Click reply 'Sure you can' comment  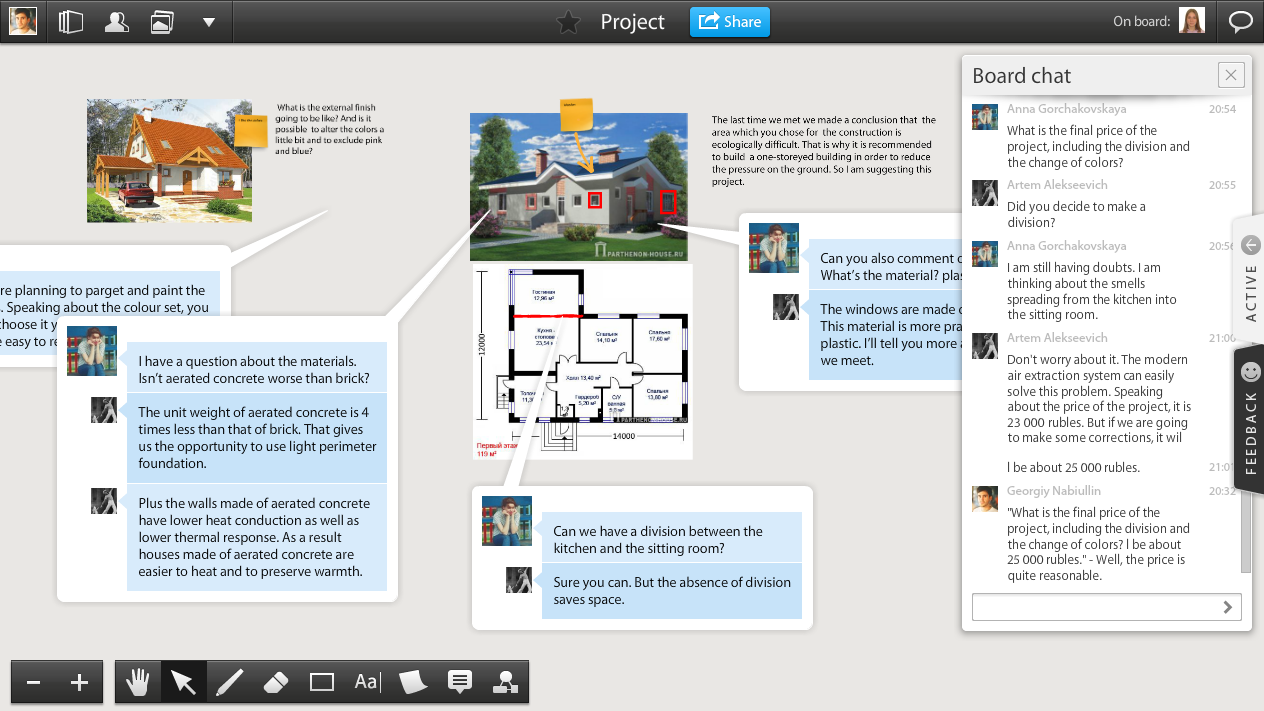pyautogui.click(x=671, y=591)
